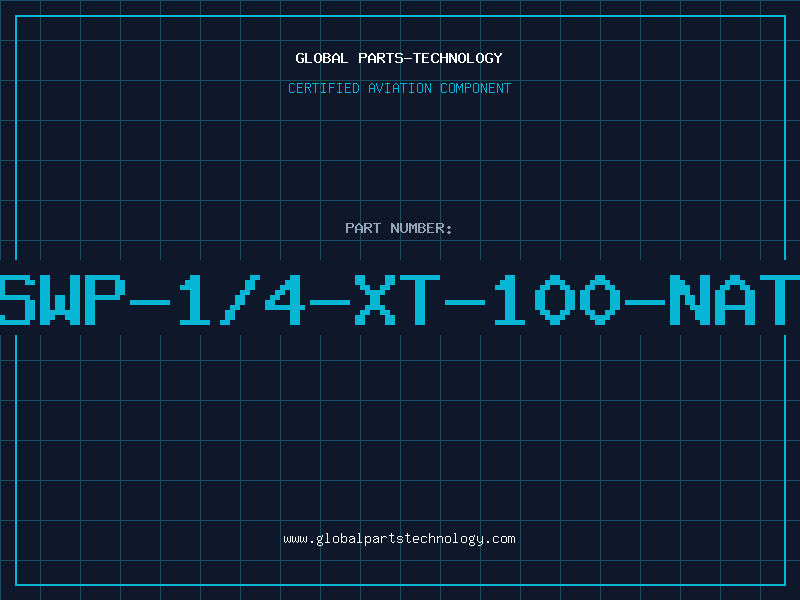Open the www.globalpartstechnology.com website address
The width and height of the screenshot is (800, 600).
click(399, 539)
